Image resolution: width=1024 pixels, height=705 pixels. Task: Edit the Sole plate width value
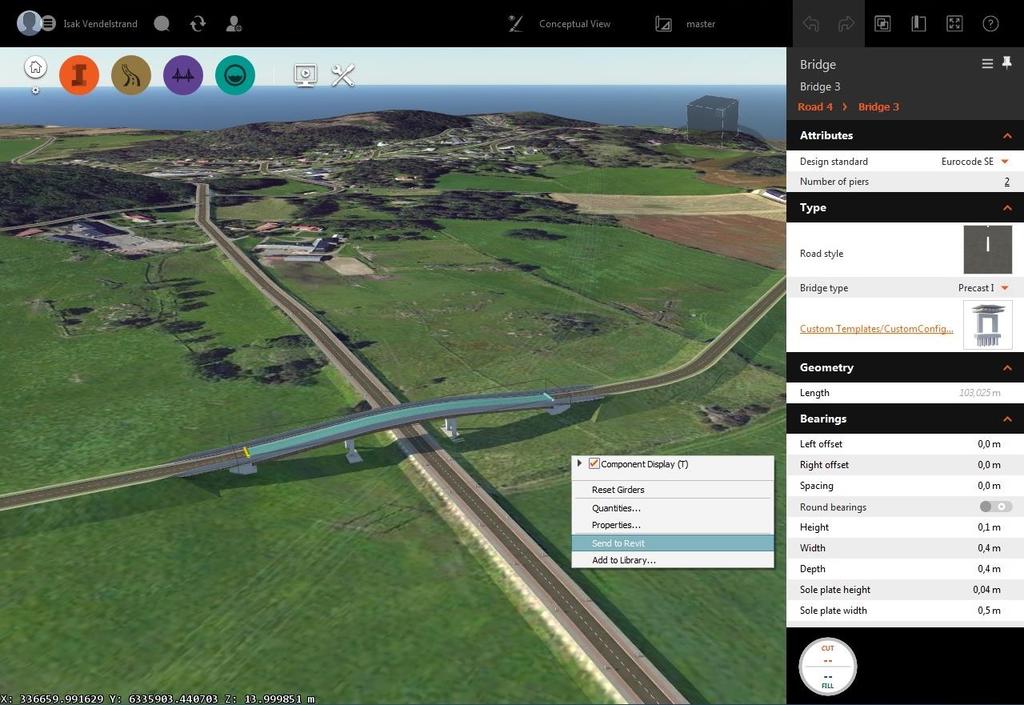click(x=989, y=610)
